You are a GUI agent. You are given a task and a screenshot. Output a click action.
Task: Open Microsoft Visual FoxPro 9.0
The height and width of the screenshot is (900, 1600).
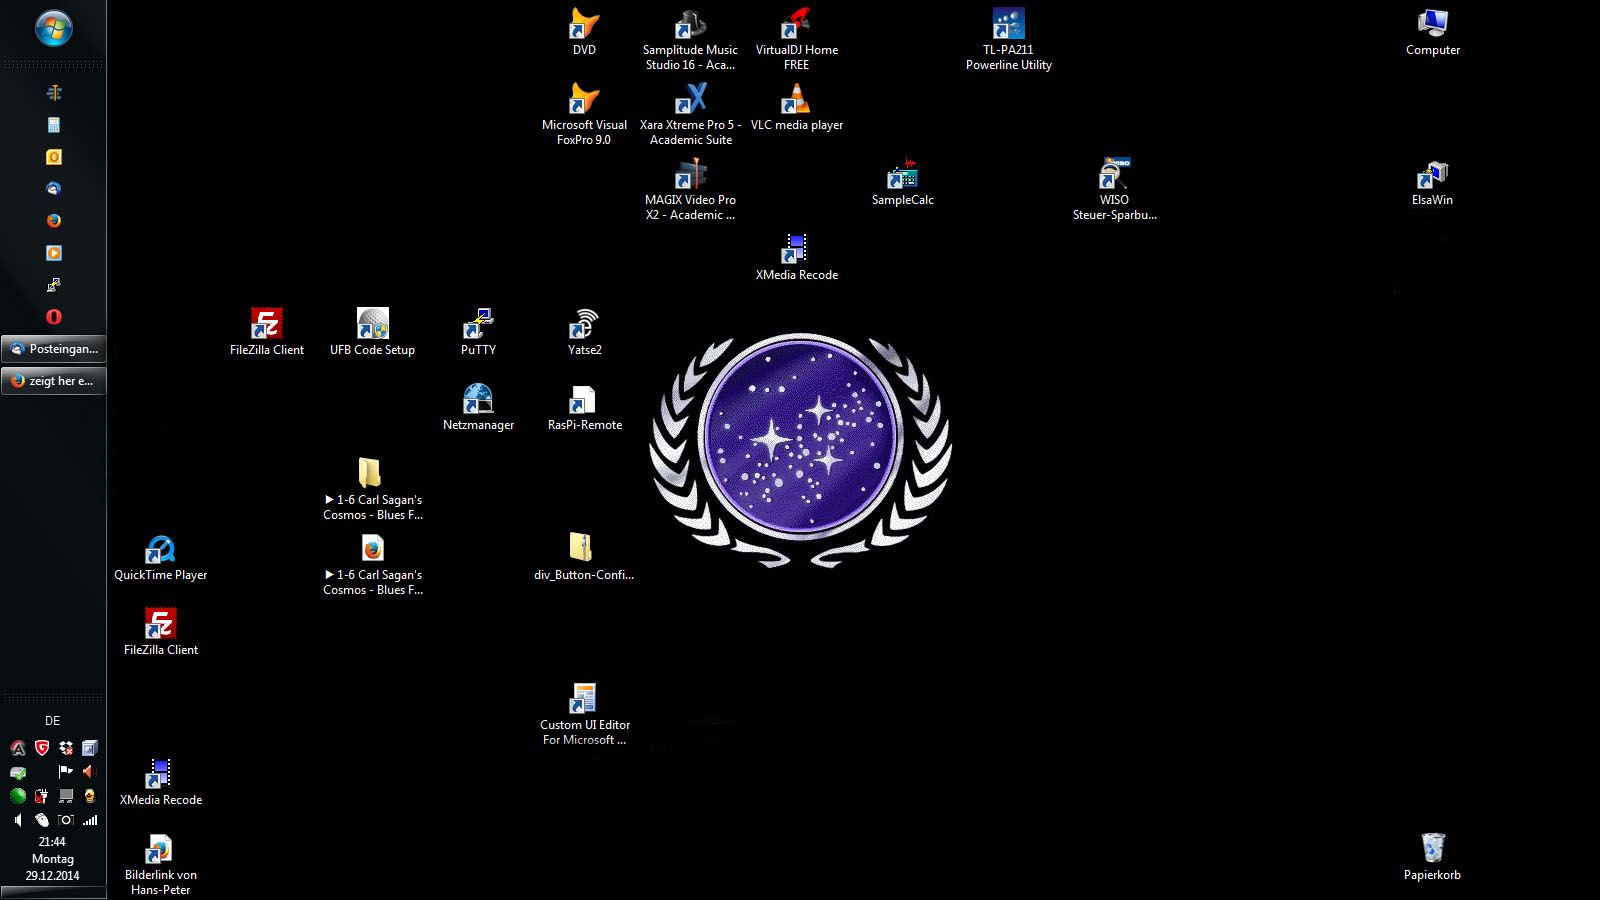click(584, 115)
